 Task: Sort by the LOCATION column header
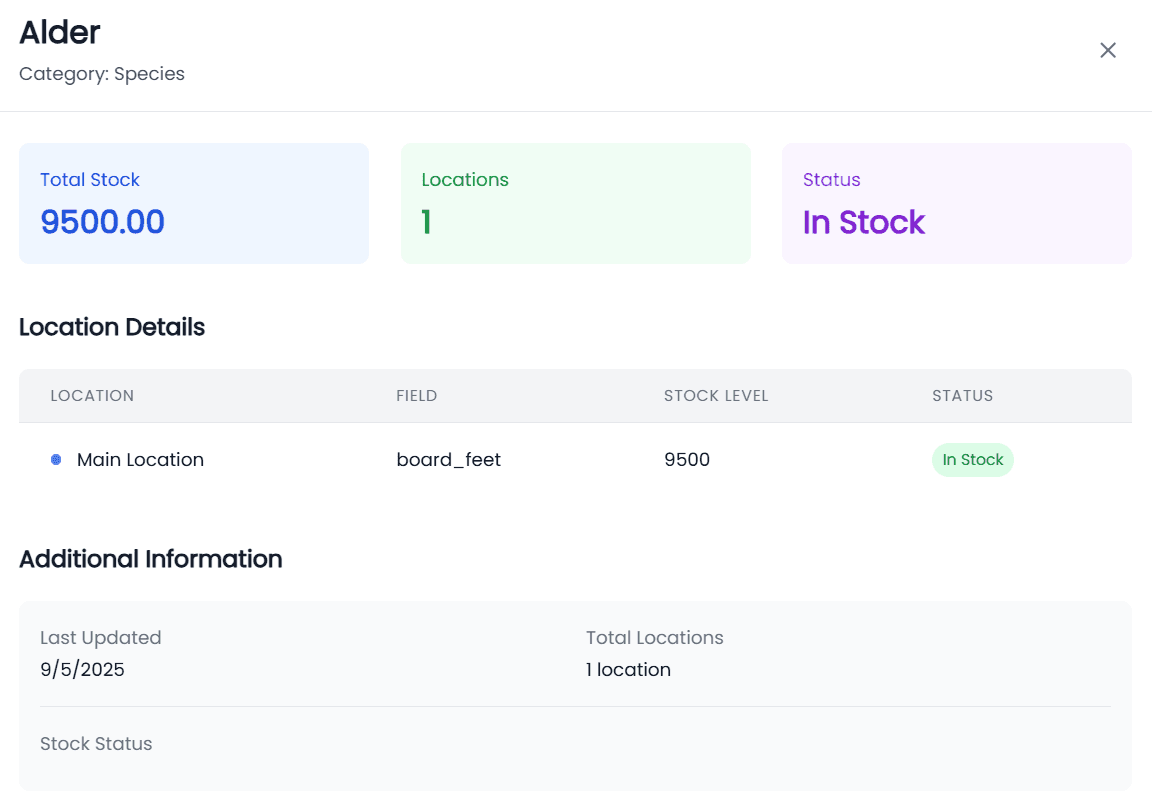[92, 395]
